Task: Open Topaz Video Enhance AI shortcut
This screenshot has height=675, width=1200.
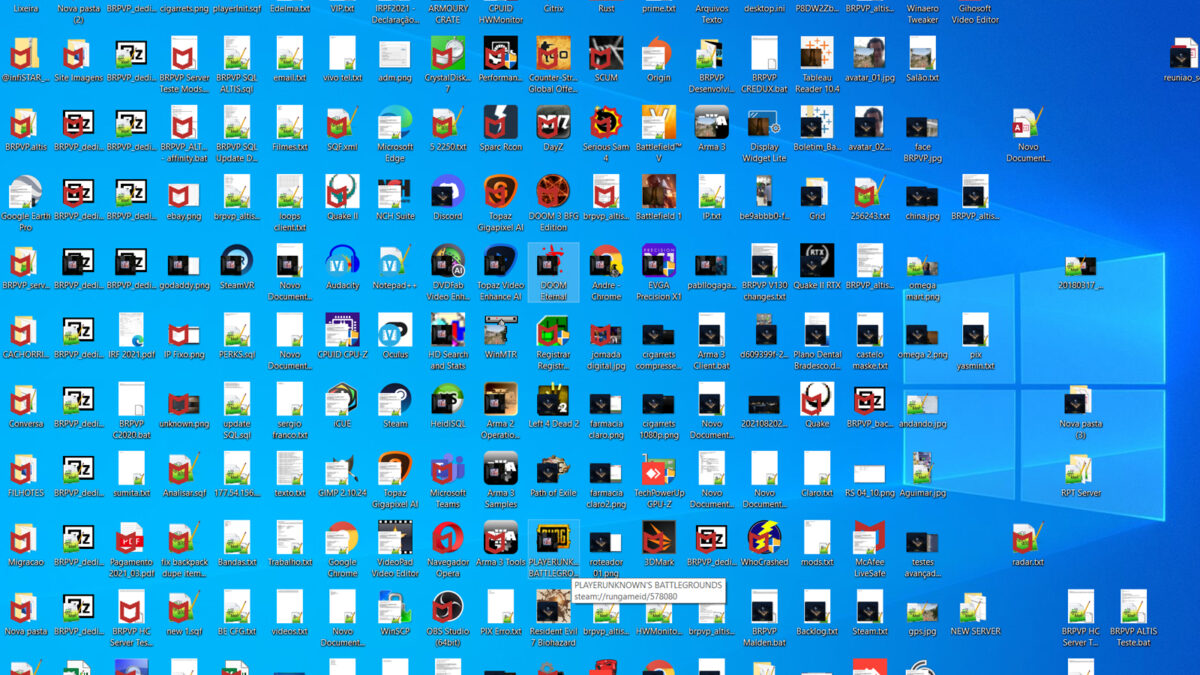Action: point(500,261)
